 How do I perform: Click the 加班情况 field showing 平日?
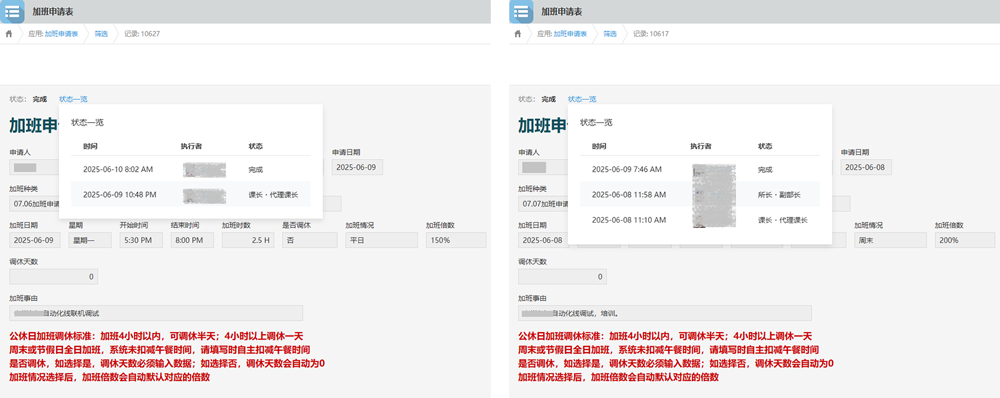point(381,240)
